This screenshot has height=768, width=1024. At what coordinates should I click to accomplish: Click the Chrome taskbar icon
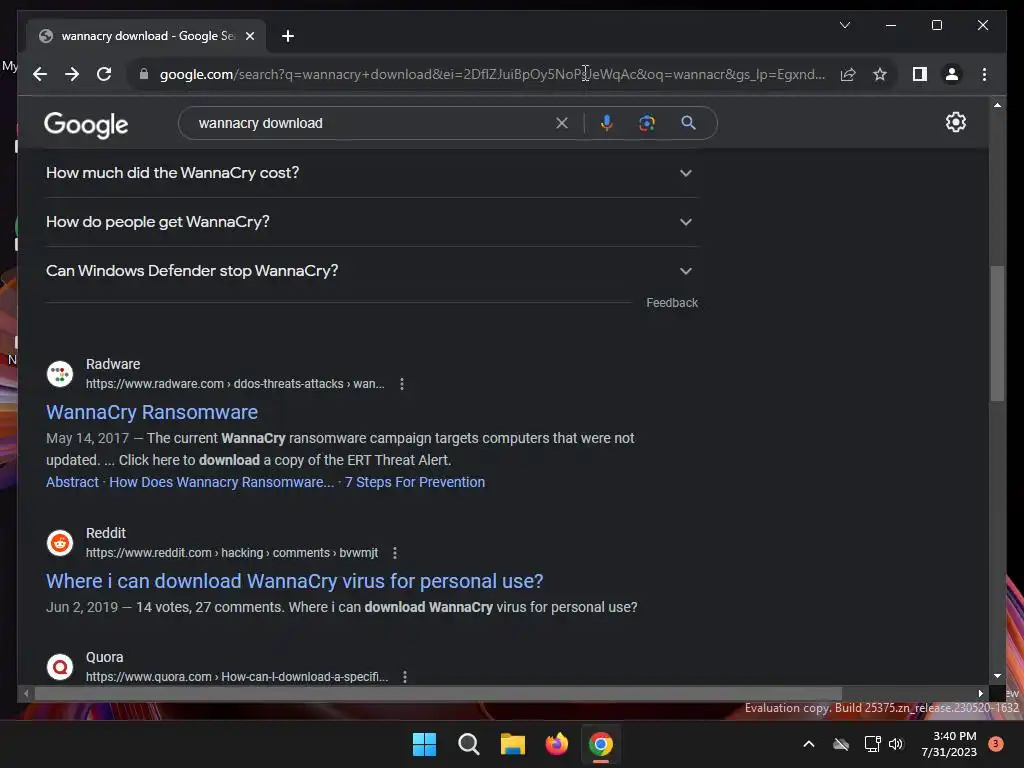(x=601, y=744)
